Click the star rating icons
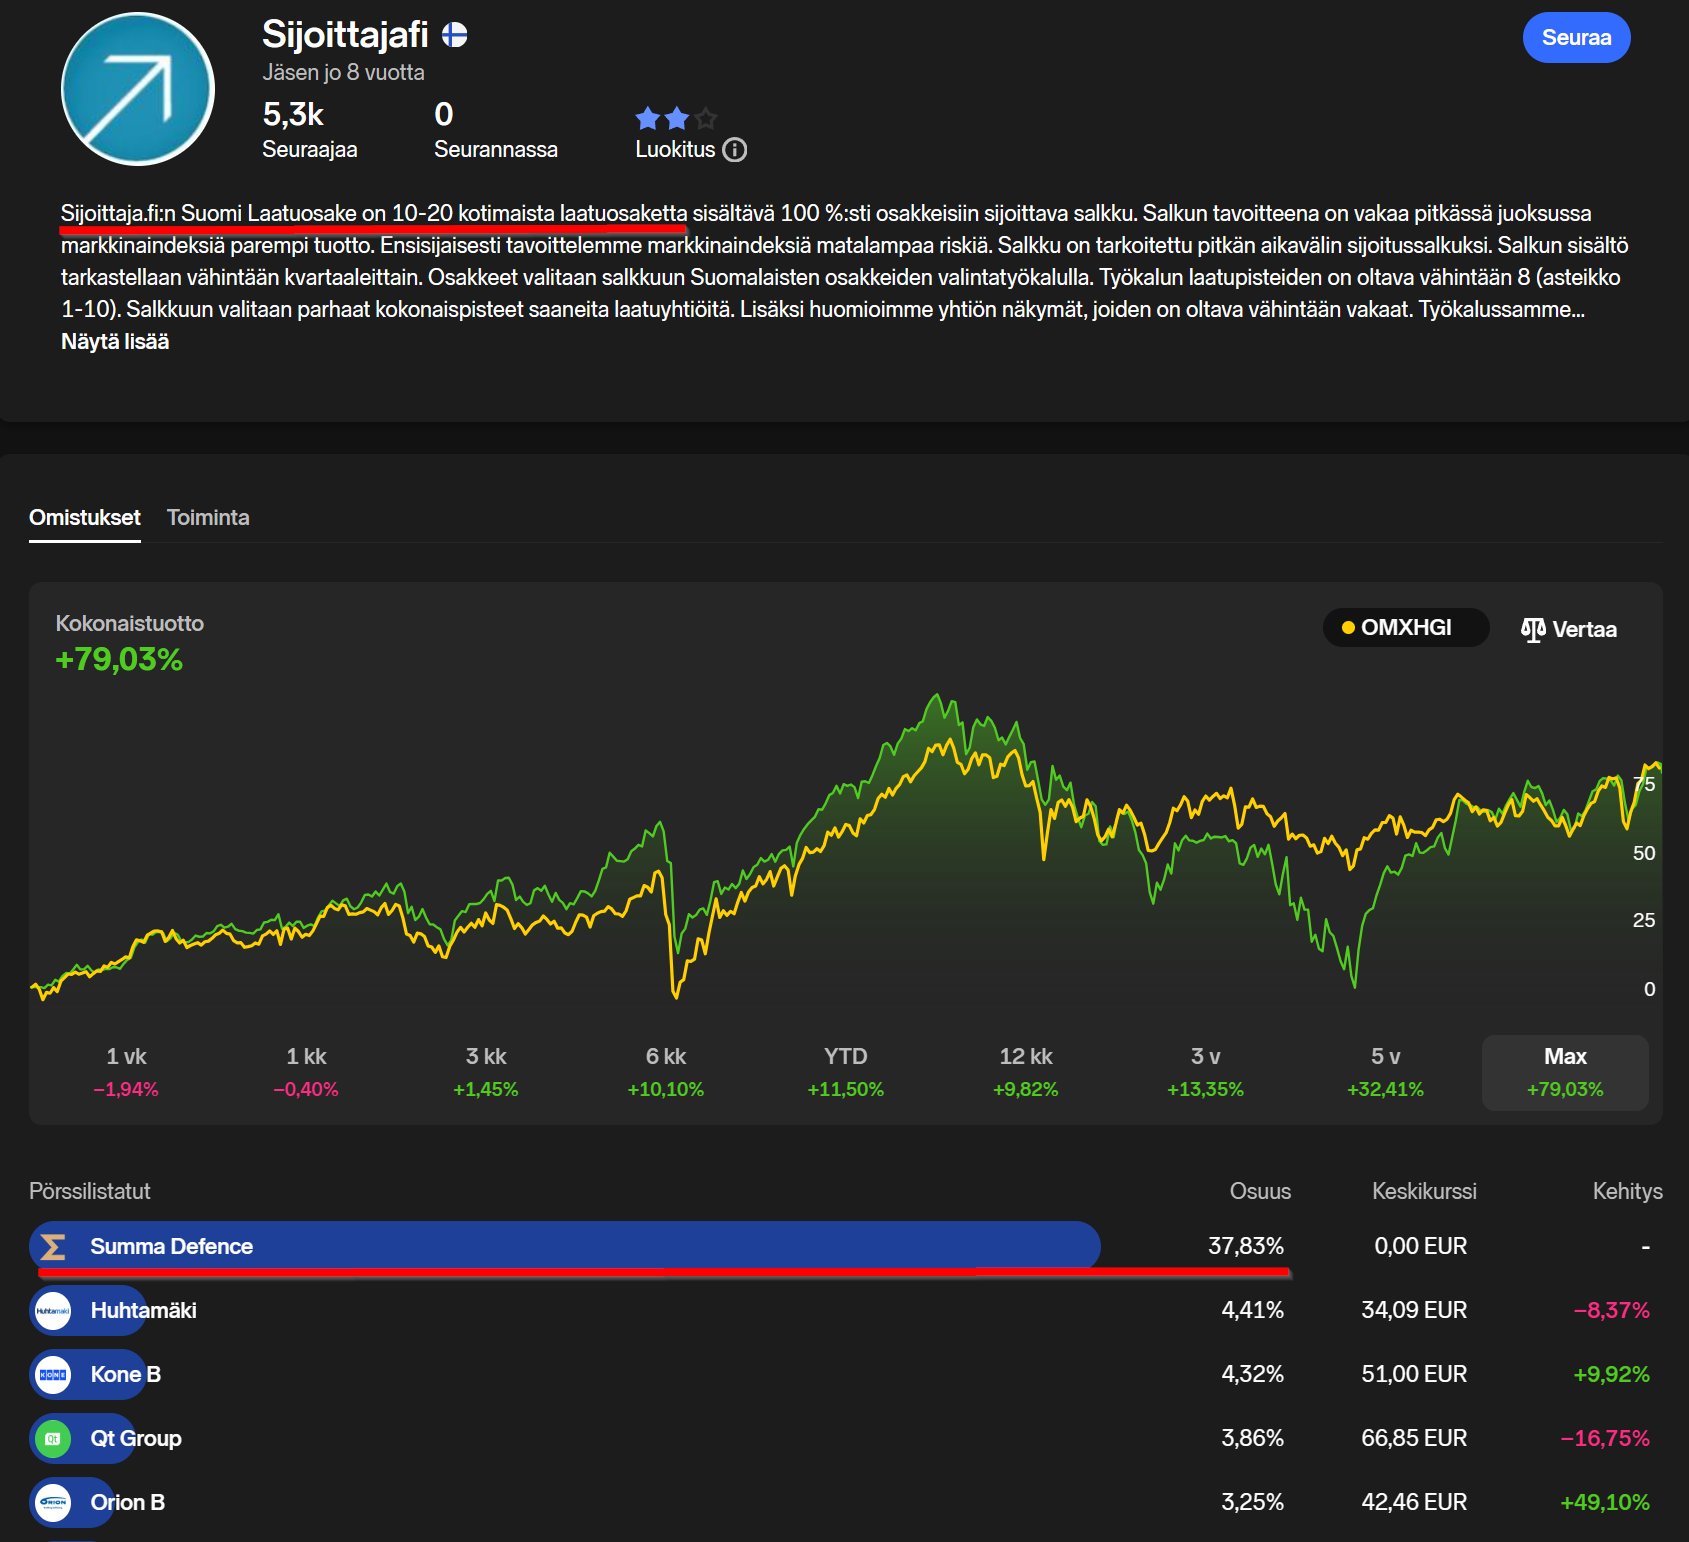Screen dimensions: 1689x1542 (676, 119)
